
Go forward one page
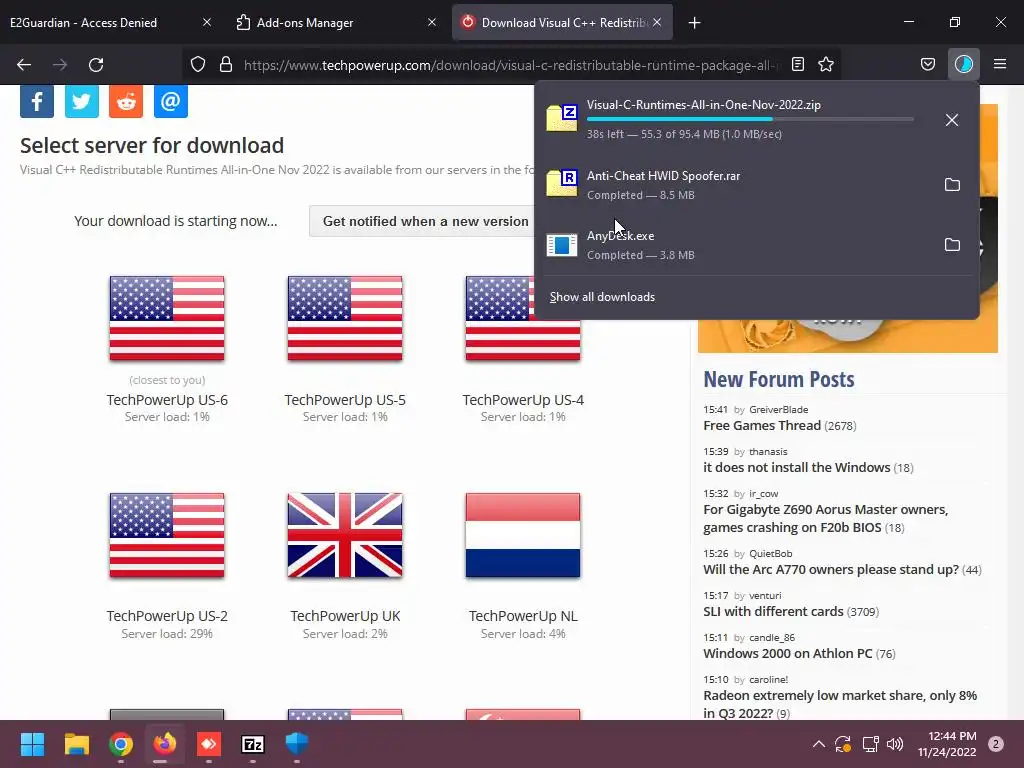pos(60,65)
